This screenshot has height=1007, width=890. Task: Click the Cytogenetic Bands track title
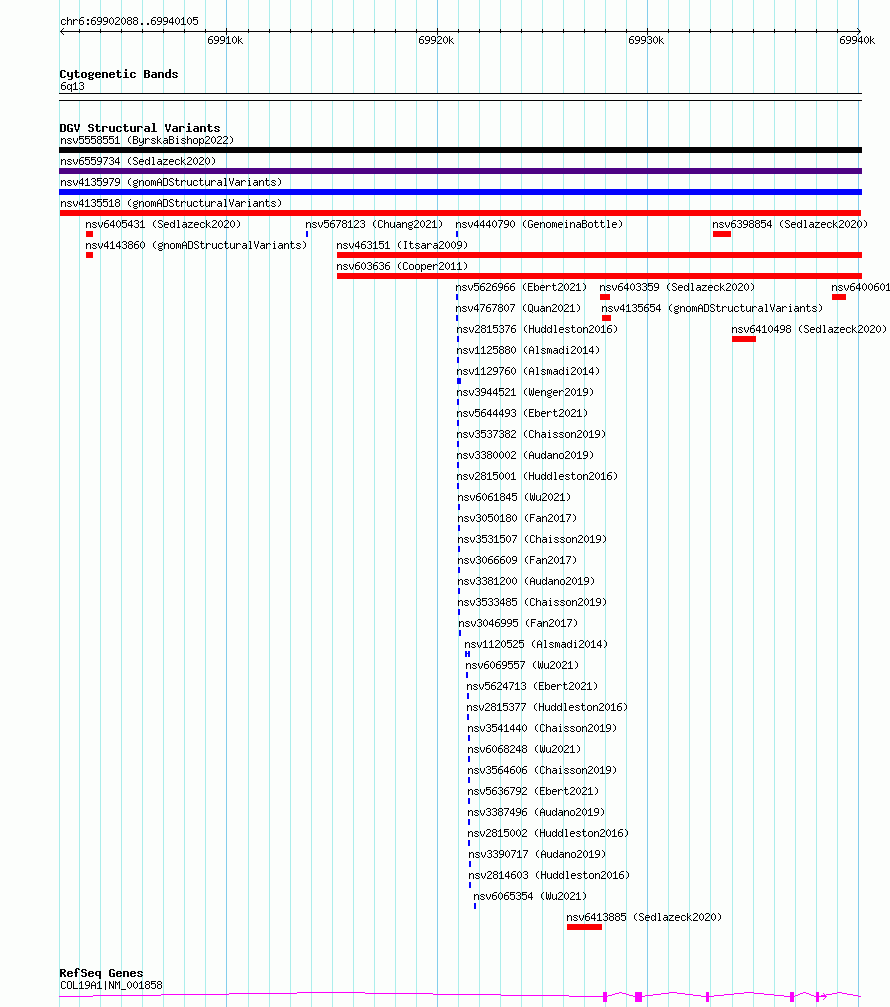(119, 74)
